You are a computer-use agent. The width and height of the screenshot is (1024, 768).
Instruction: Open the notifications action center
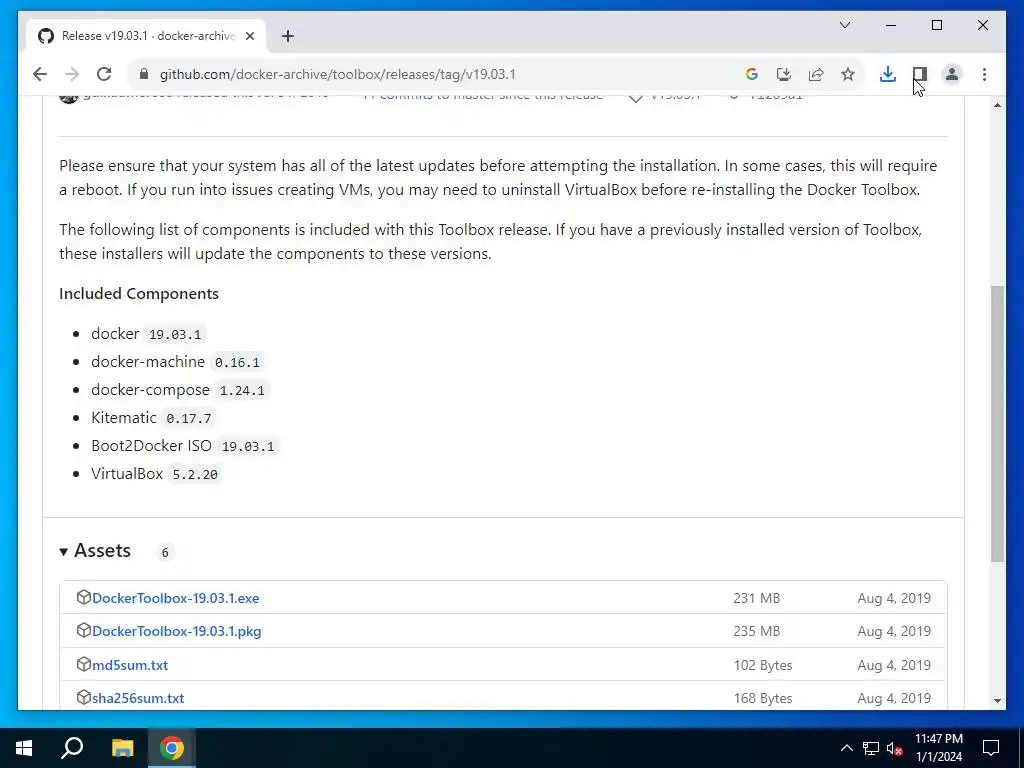pos(991,748)
